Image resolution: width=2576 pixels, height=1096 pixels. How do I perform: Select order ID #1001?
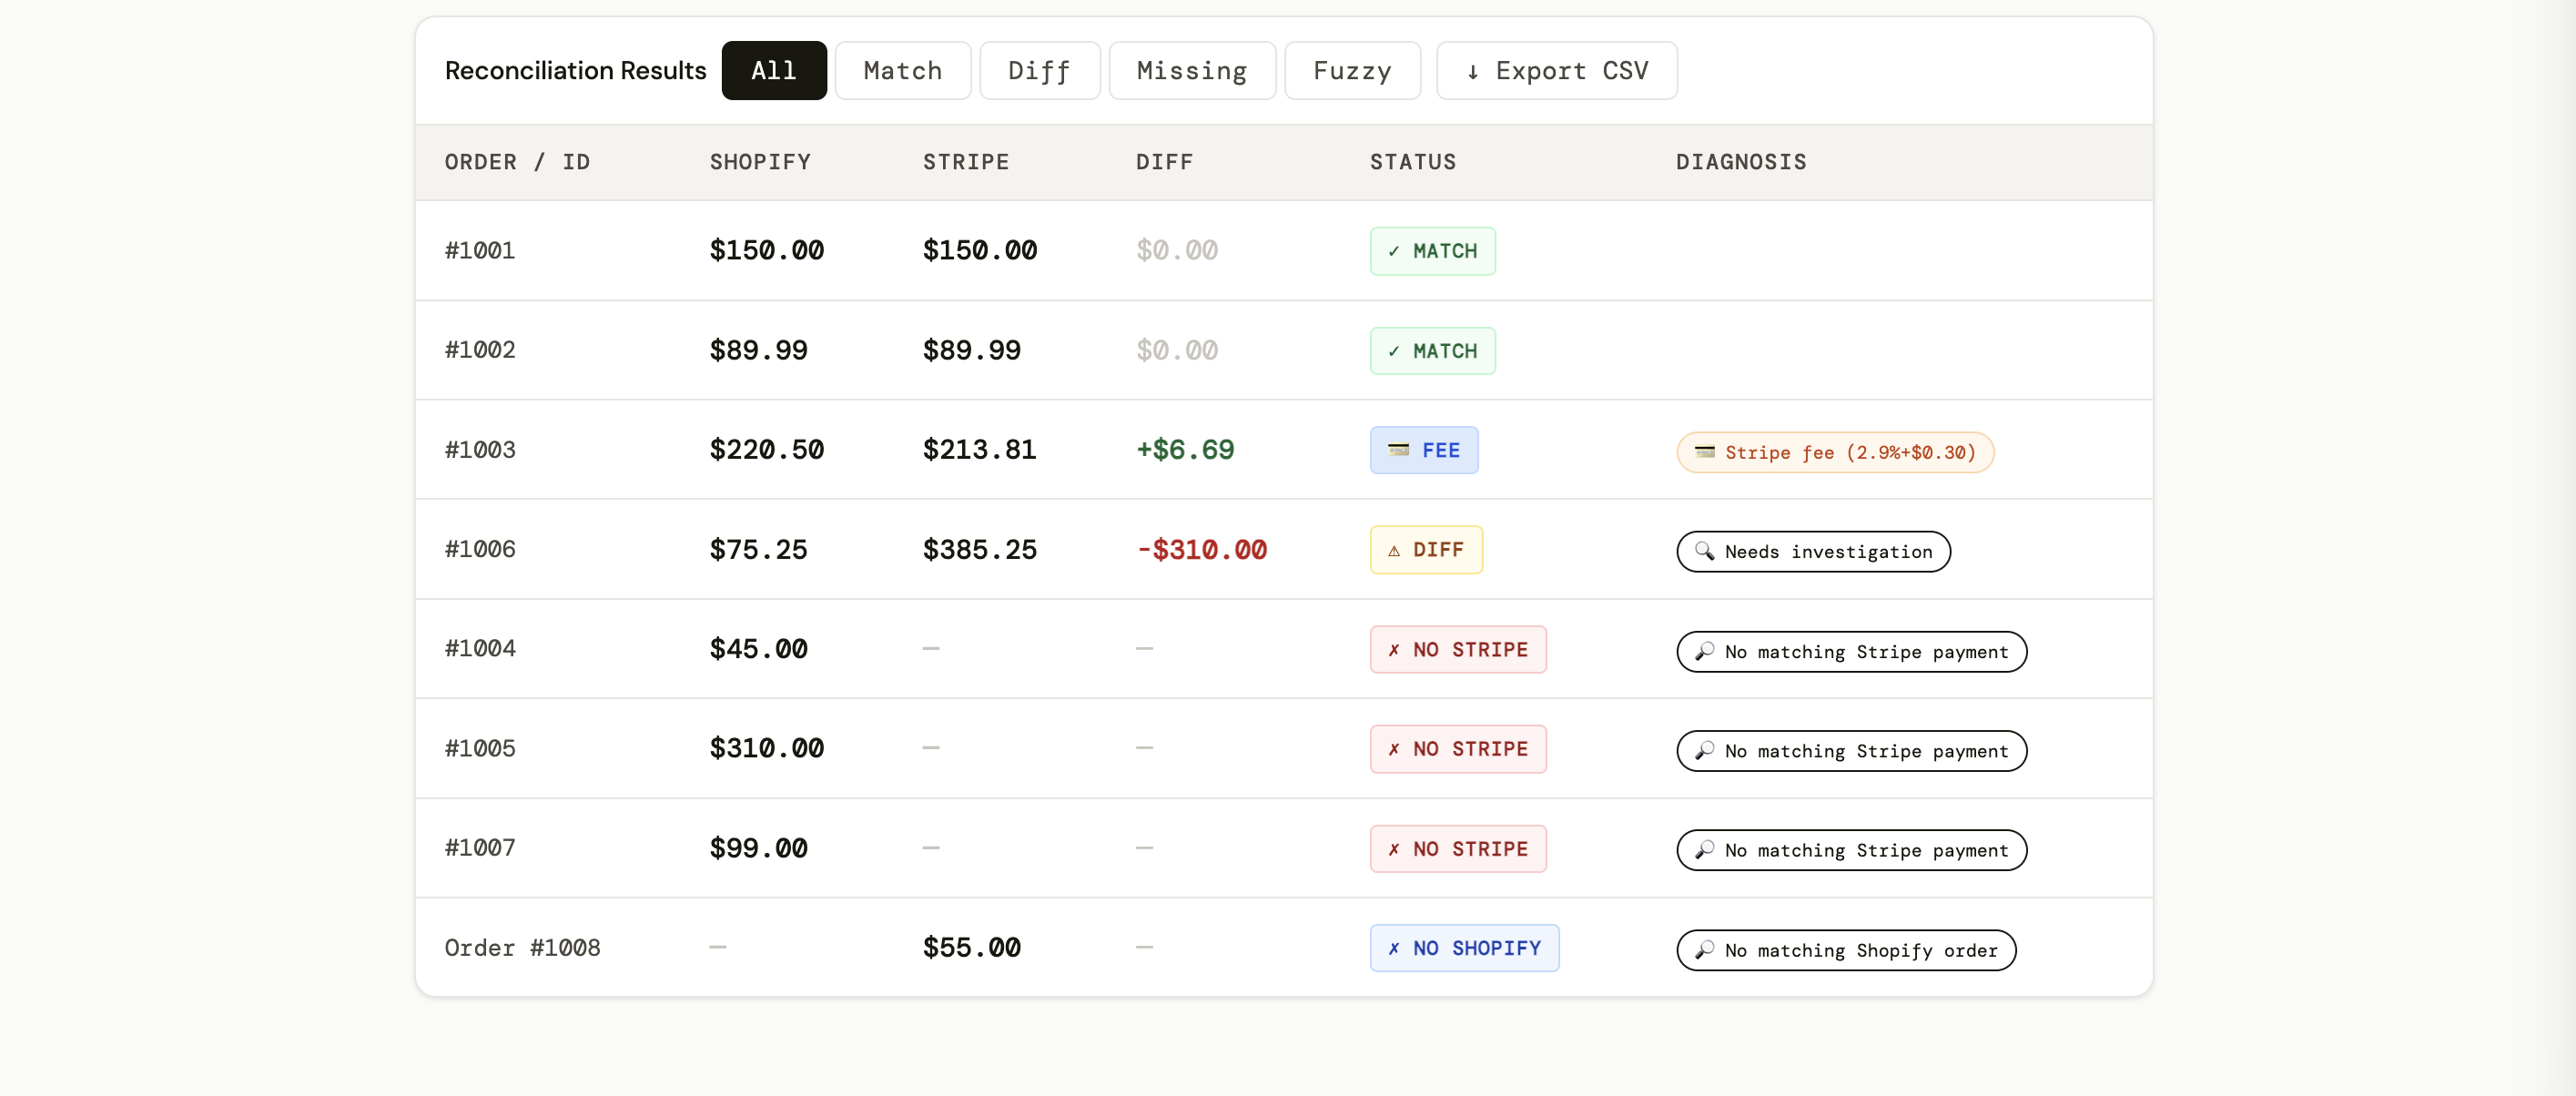(480, 250)
